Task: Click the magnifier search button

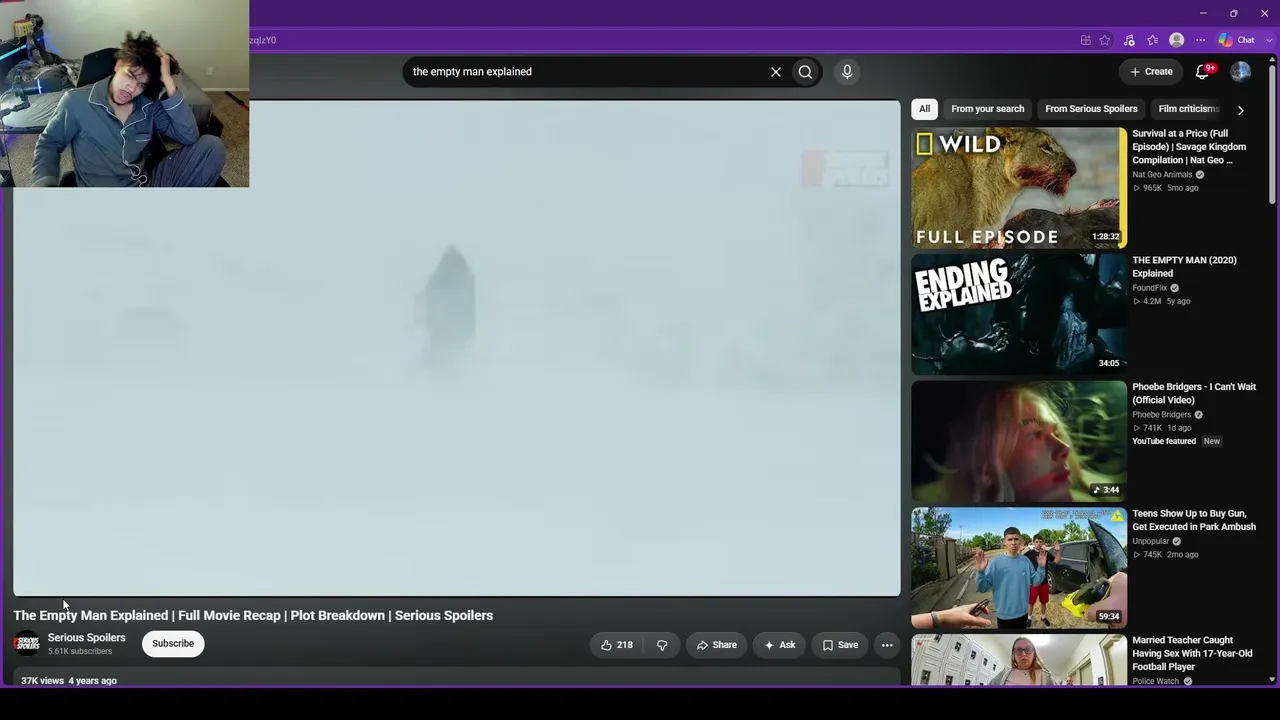Action: (805, 72)
